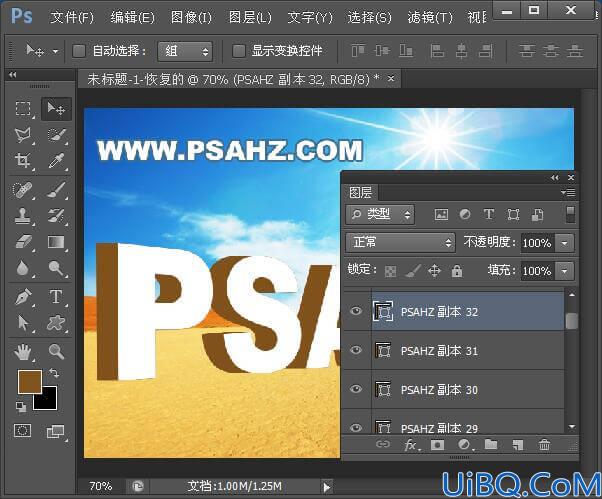Select the Blur tool
Image resolution: width=602 pixels, height=499 pixels.
(x=23, y=268)
